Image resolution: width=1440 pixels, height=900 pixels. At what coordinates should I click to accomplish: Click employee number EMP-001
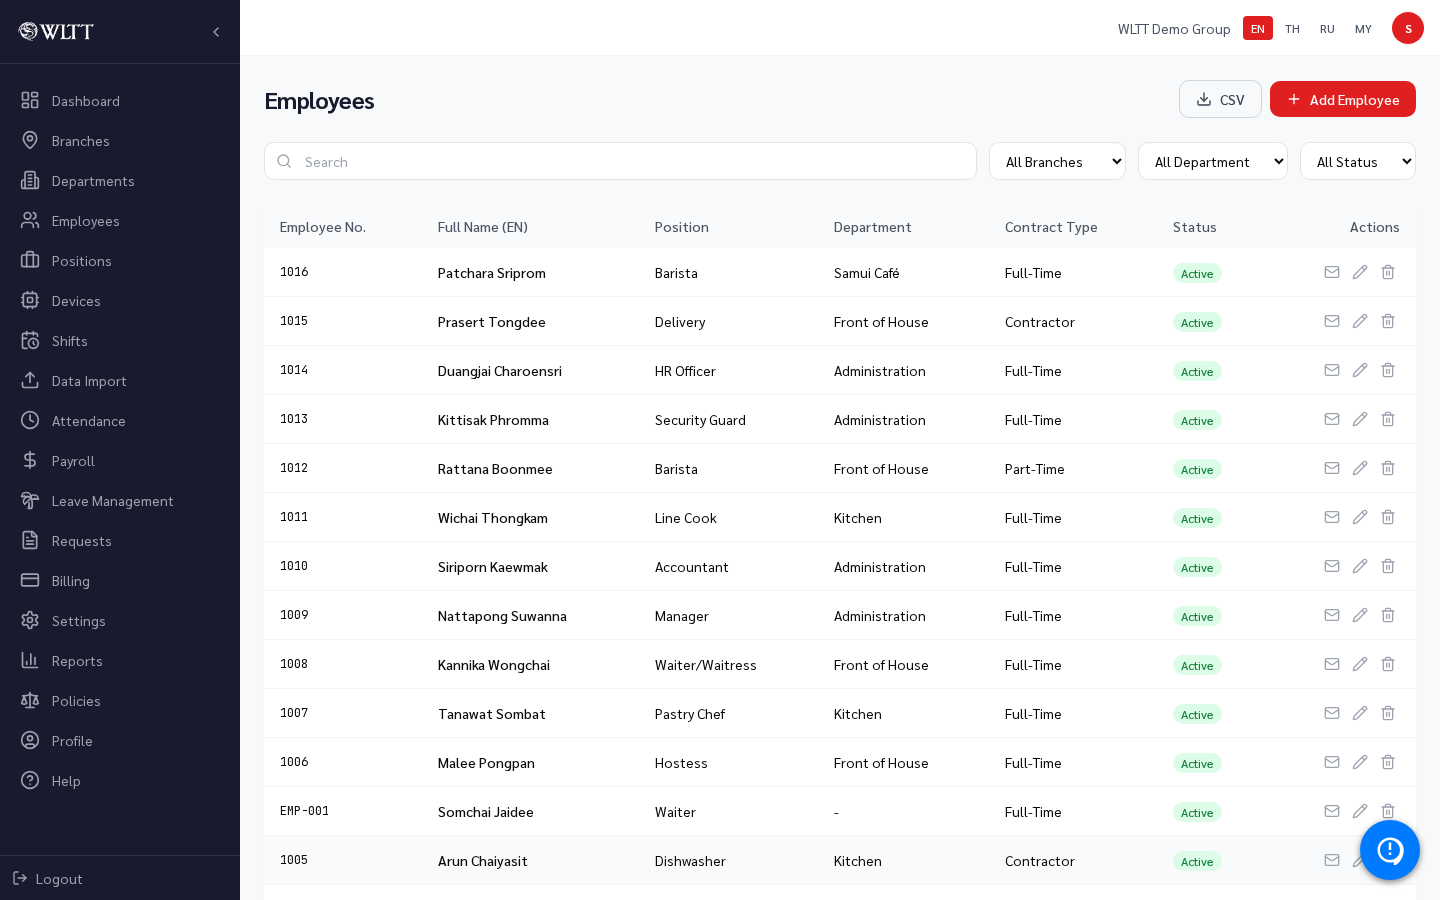coord(304,811)
